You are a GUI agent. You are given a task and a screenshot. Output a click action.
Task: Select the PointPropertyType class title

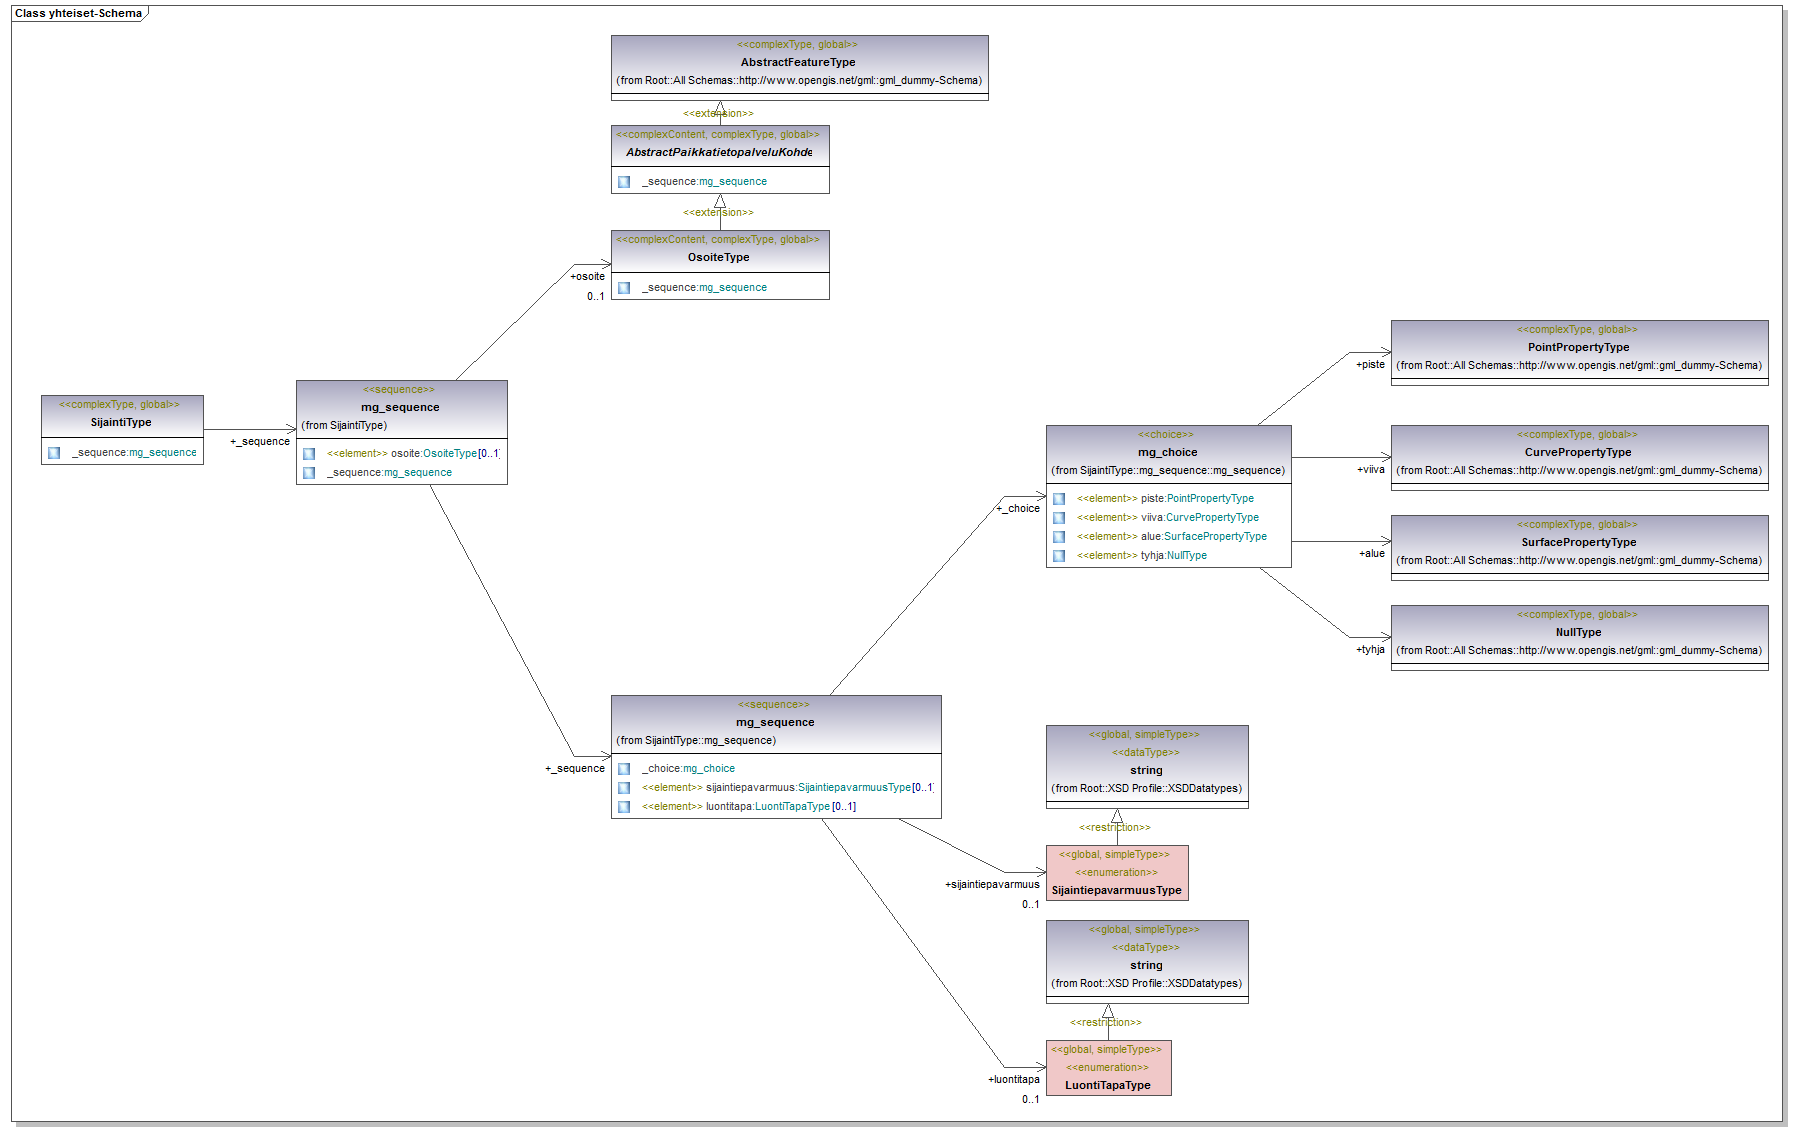[1578, 347]
